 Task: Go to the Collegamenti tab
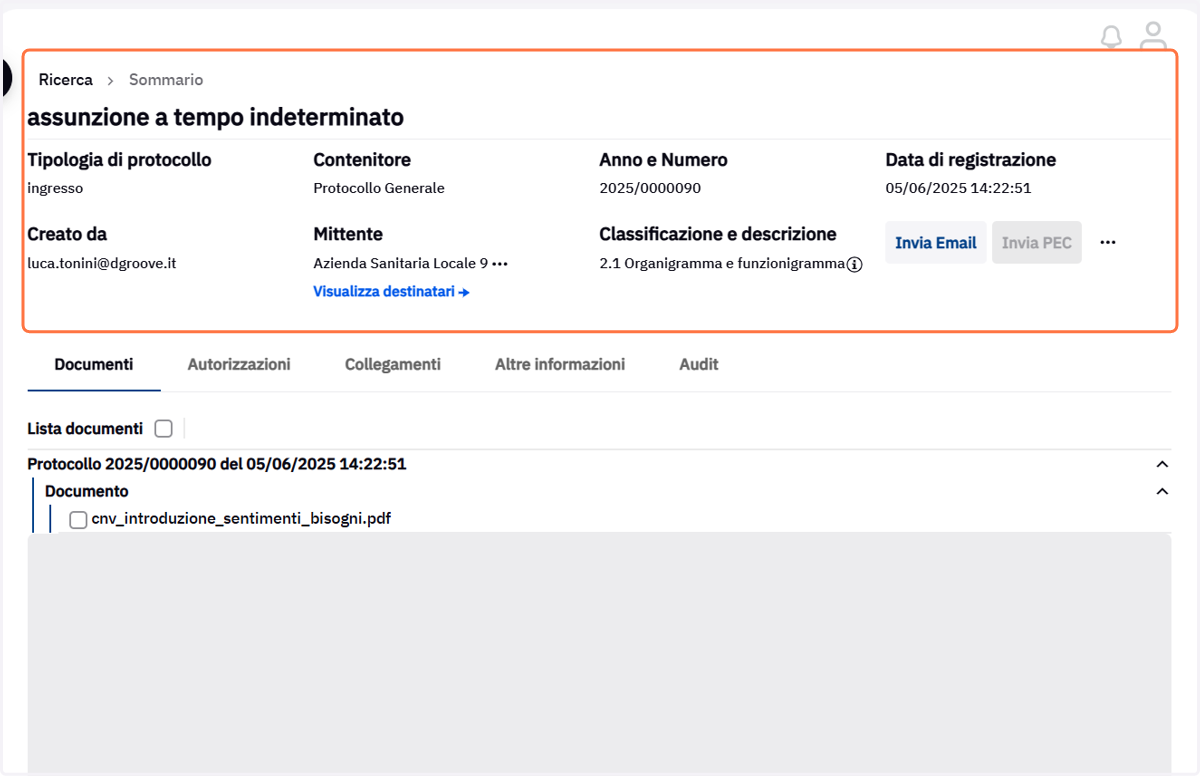point(393,365)
